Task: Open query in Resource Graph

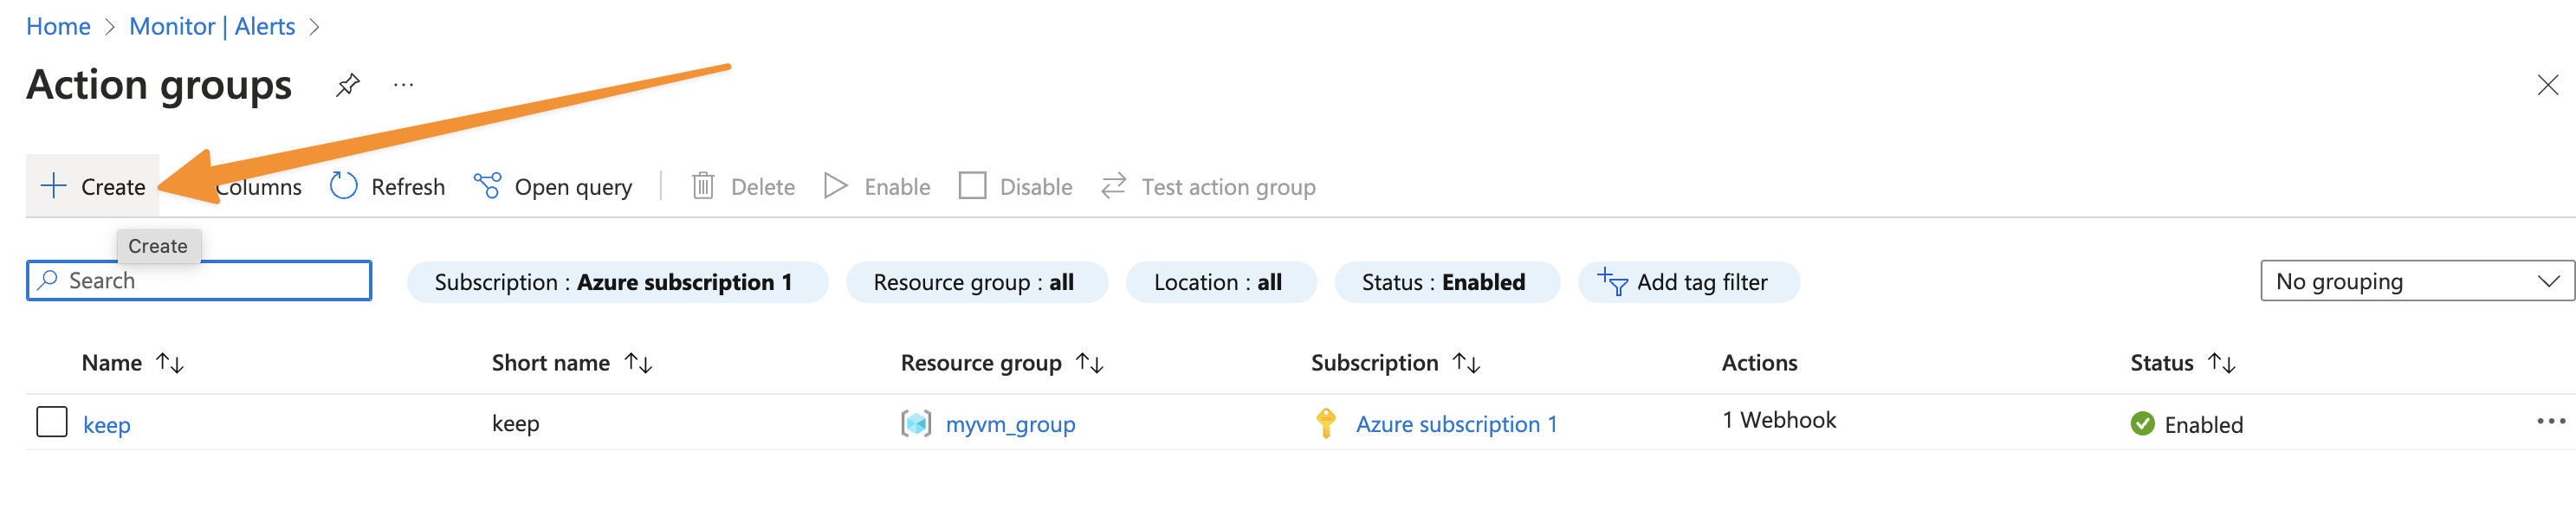Action: 553,186
